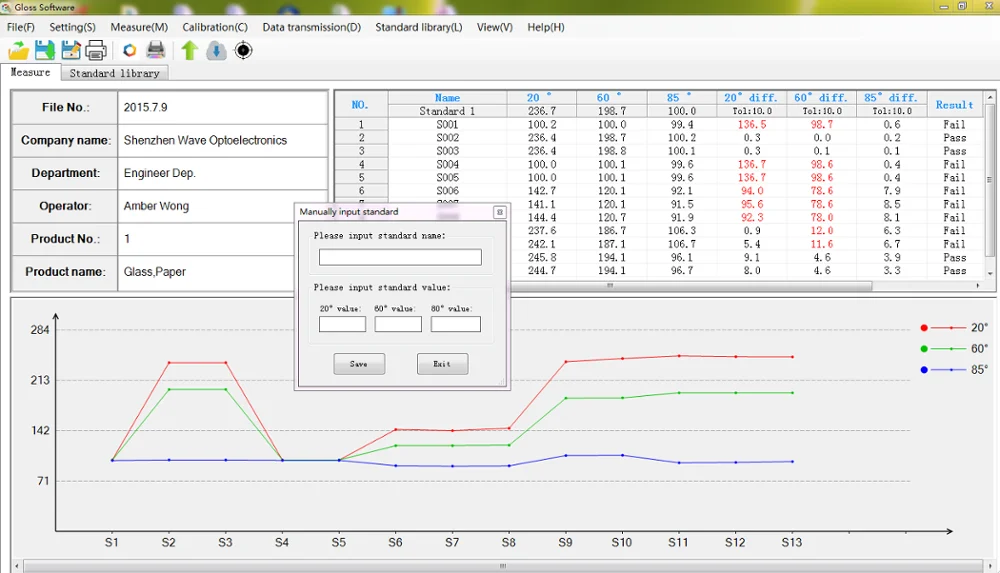
Task: Close the Manually input standard dialog
Action: coord(499,212)
